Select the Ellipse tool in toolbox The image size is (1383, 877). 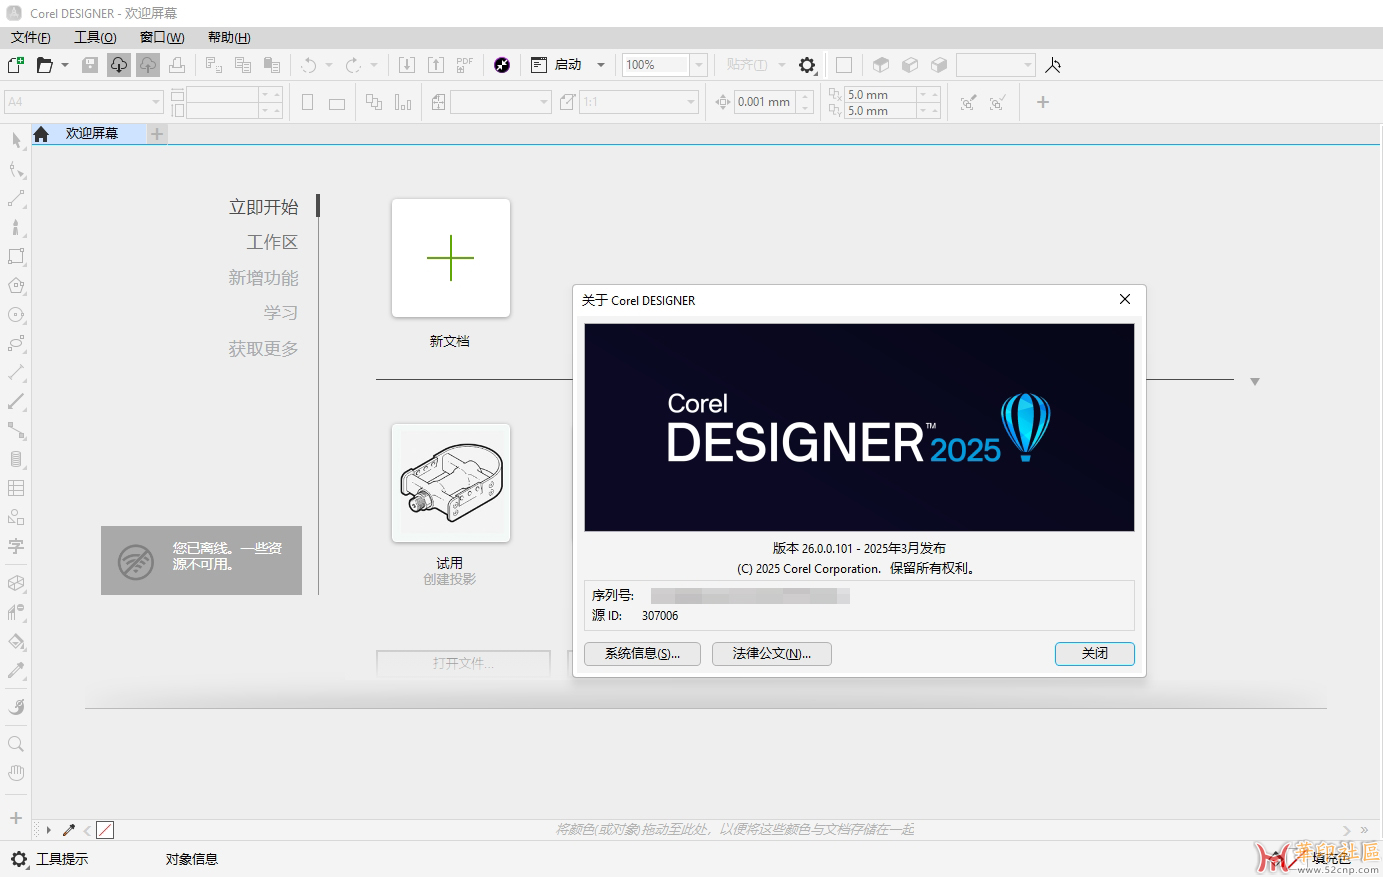pyautogui.click(x=16, y=314)
